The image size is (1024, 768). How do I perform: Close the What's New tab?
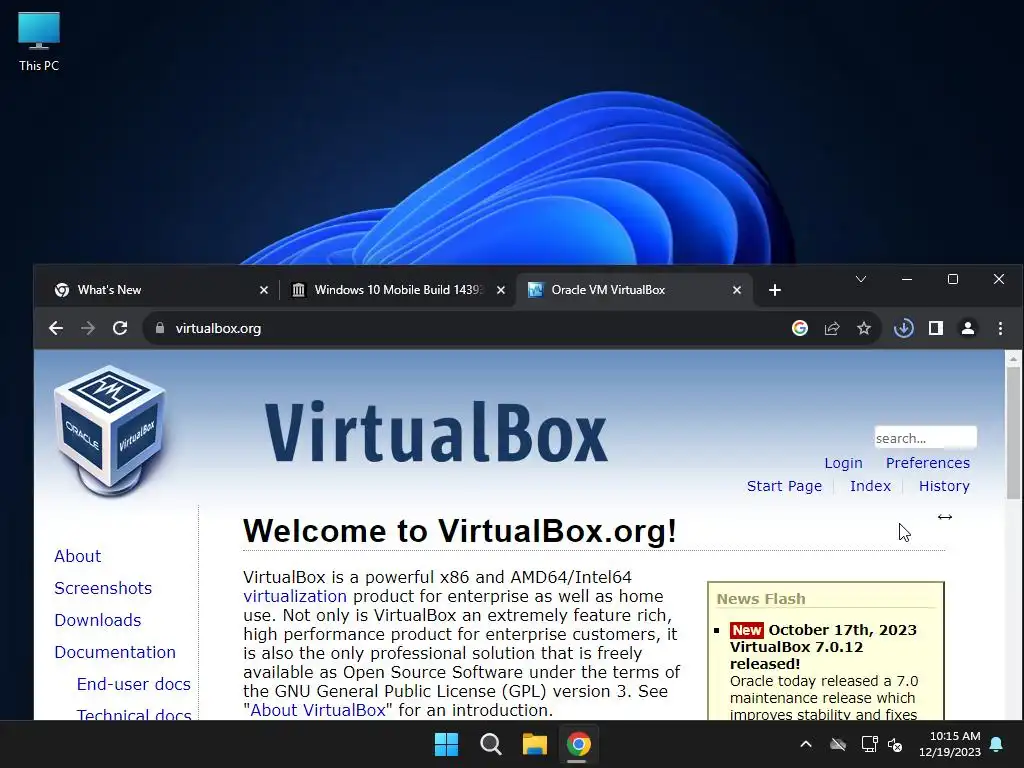264,290
